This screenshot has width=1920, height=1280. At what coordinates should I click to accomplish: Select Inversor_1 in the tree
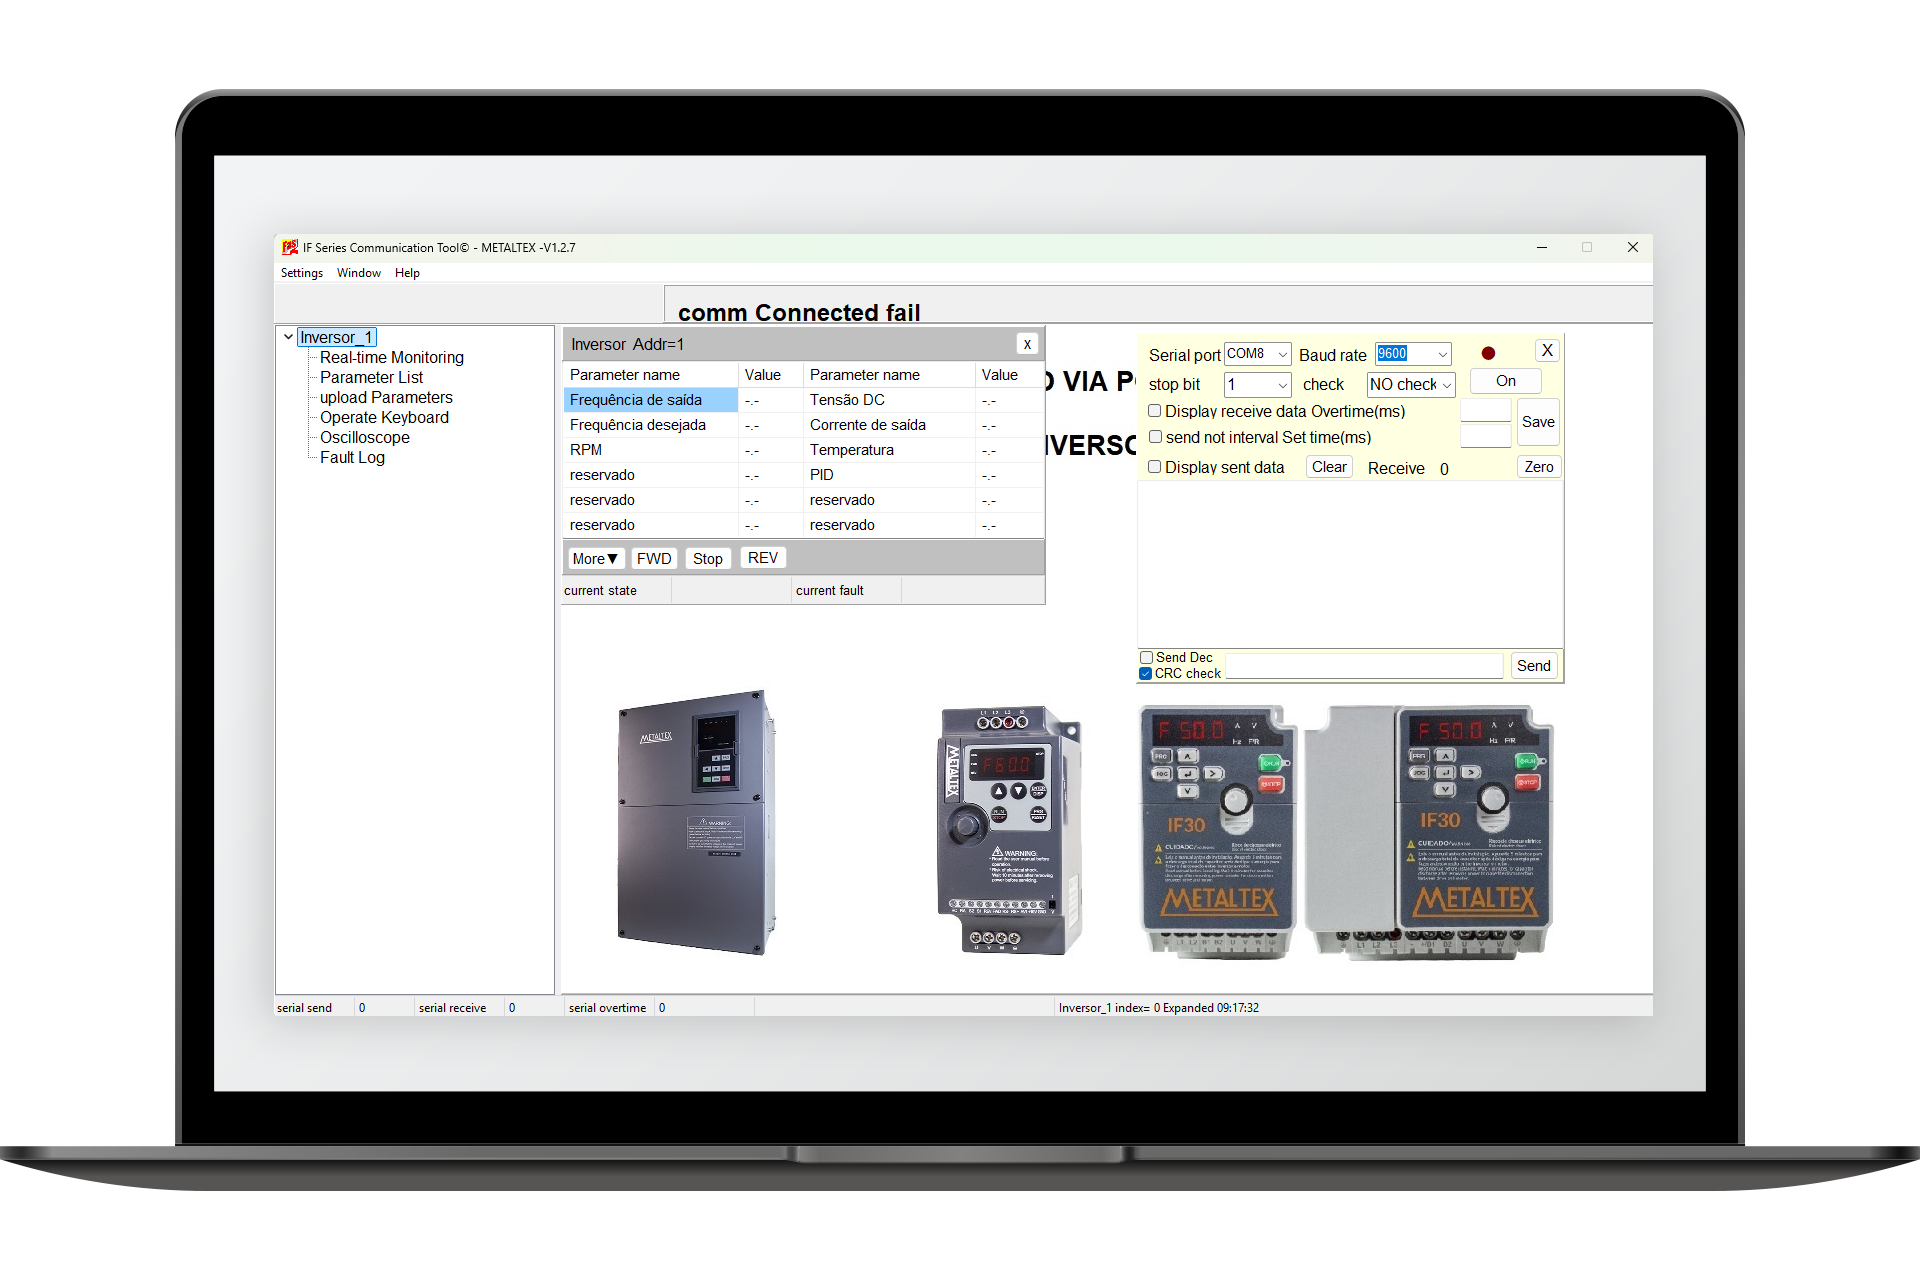(x=337, y=337)
